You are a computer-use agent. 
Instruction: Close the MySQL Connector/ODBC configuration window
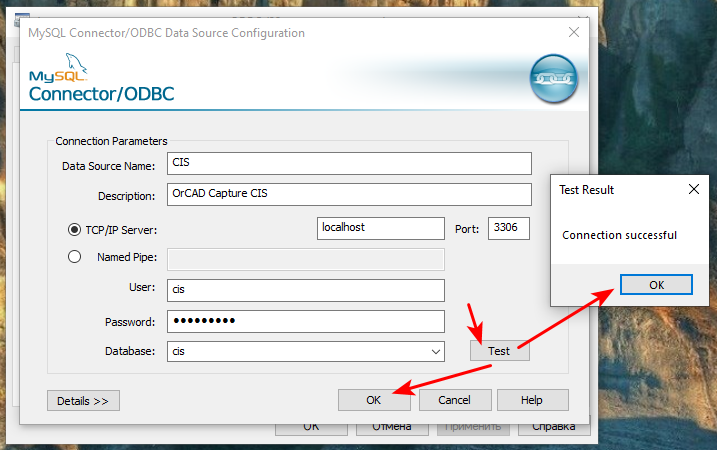574,32
